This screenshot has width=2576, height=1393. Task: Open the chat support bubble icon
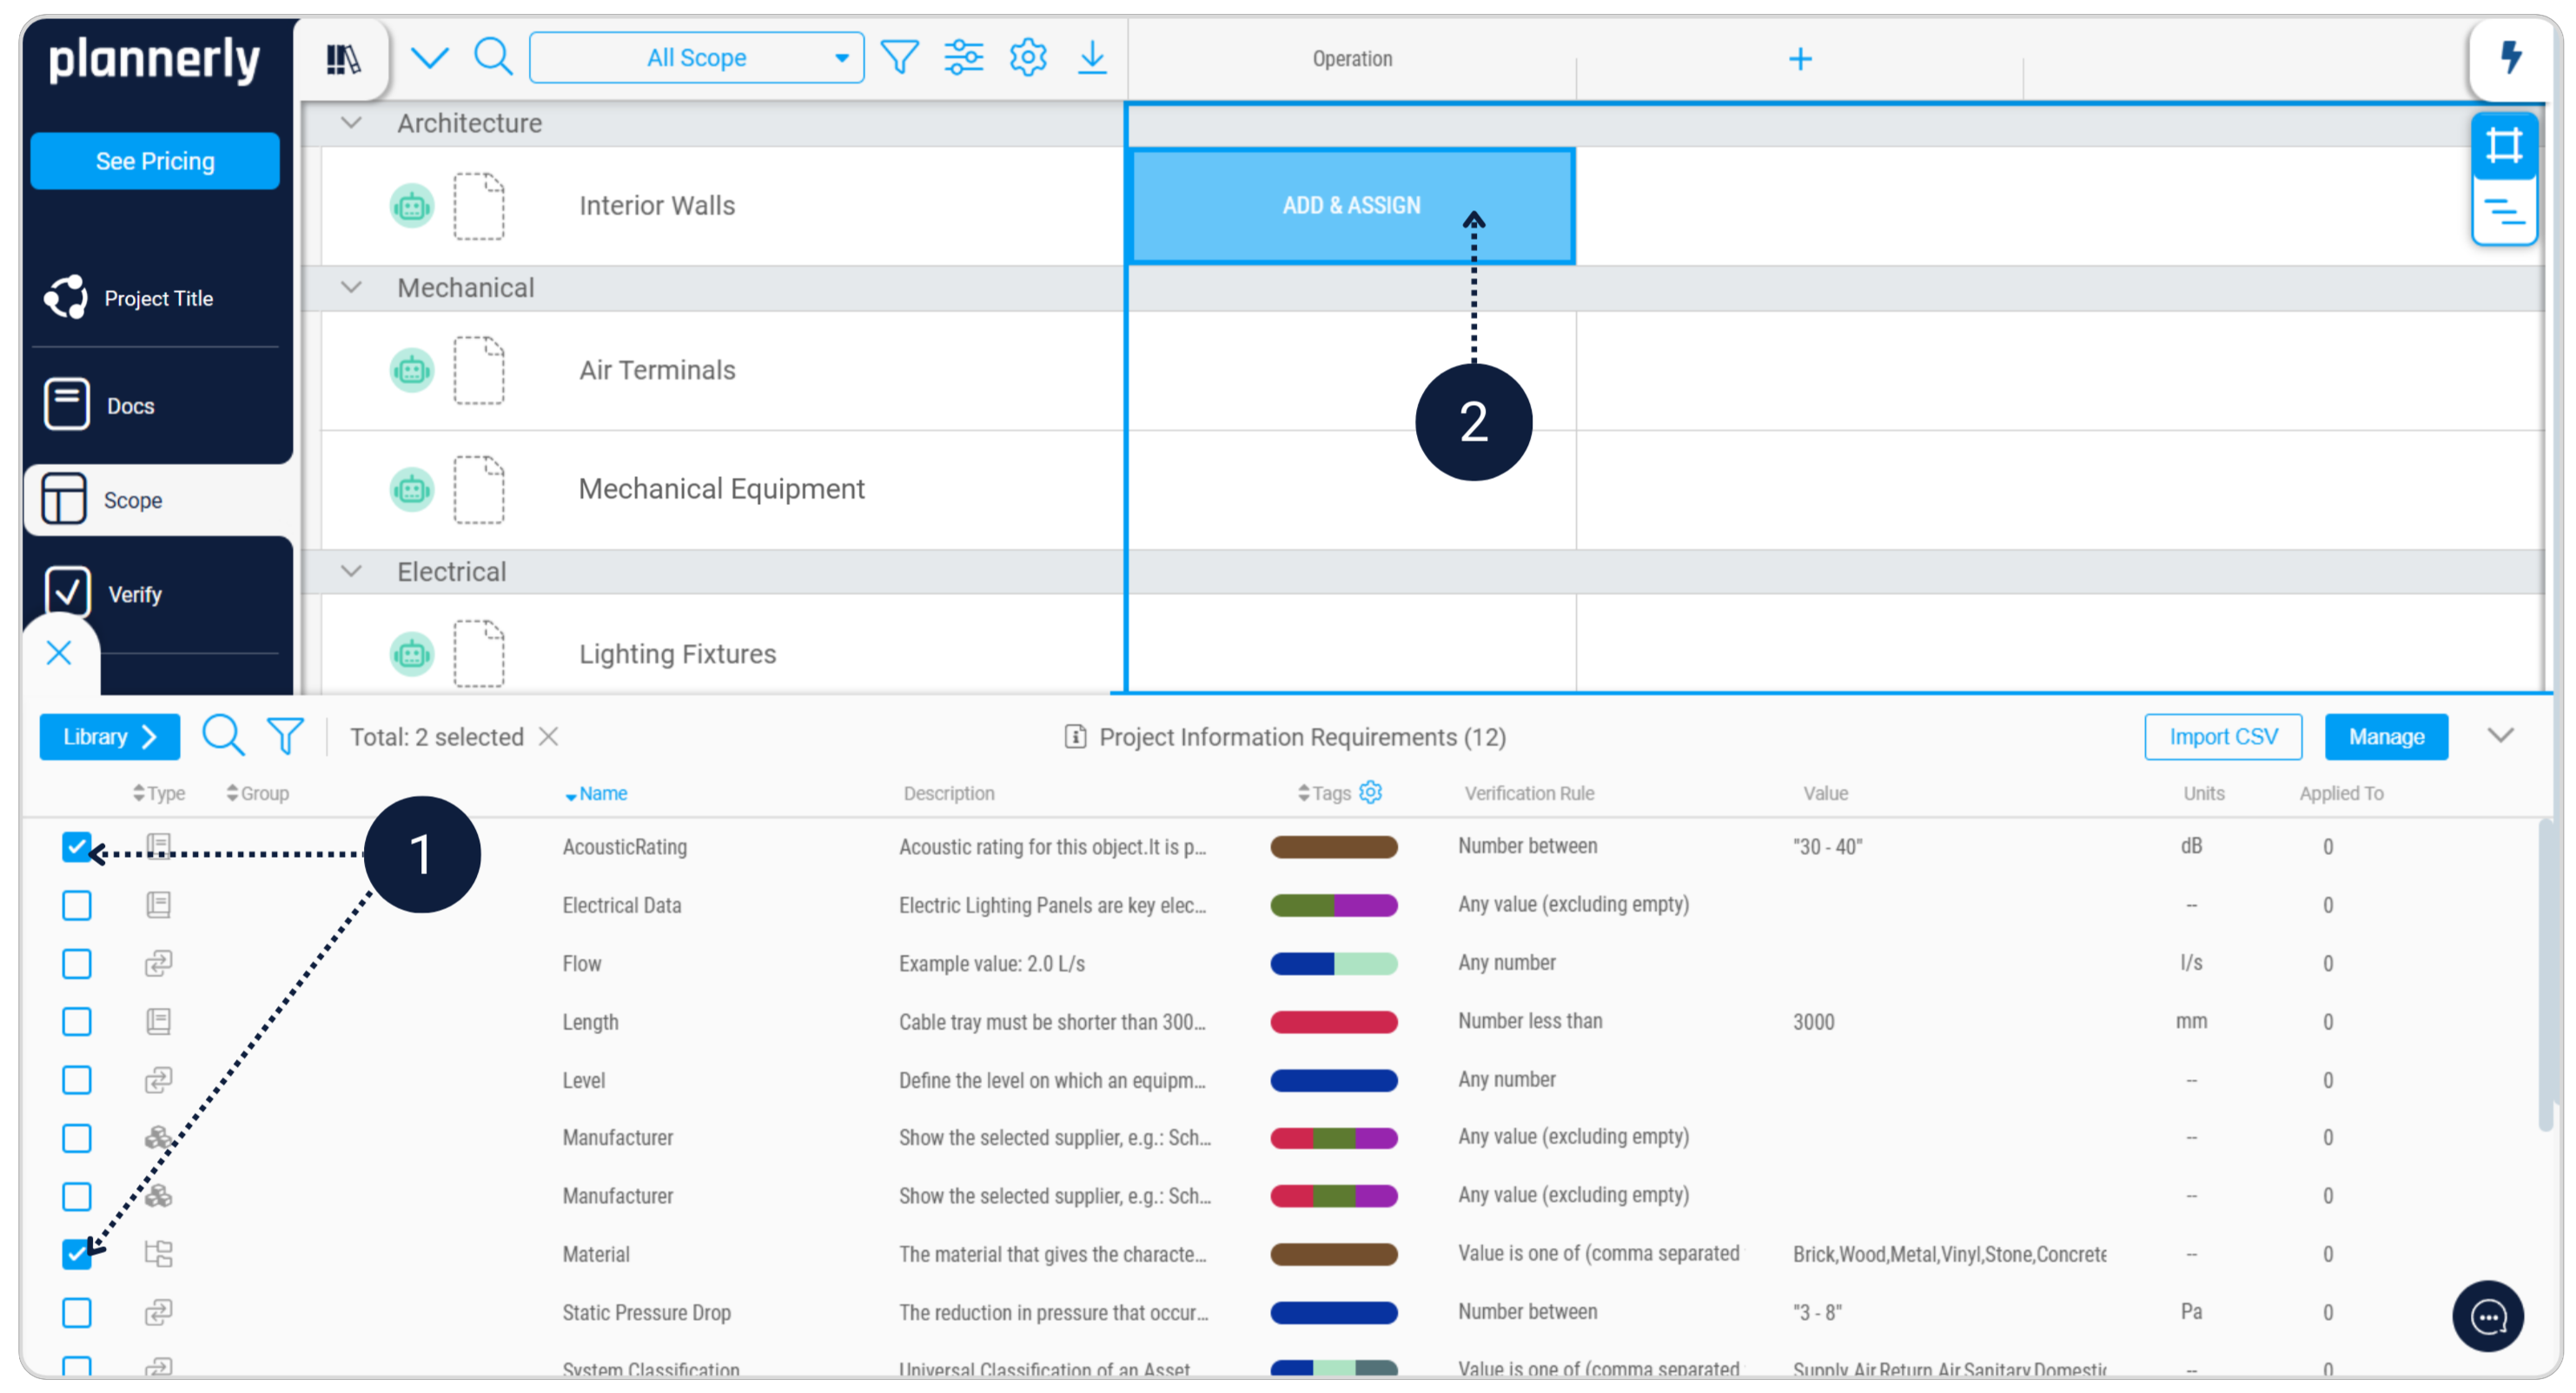click(2487, 1316)
